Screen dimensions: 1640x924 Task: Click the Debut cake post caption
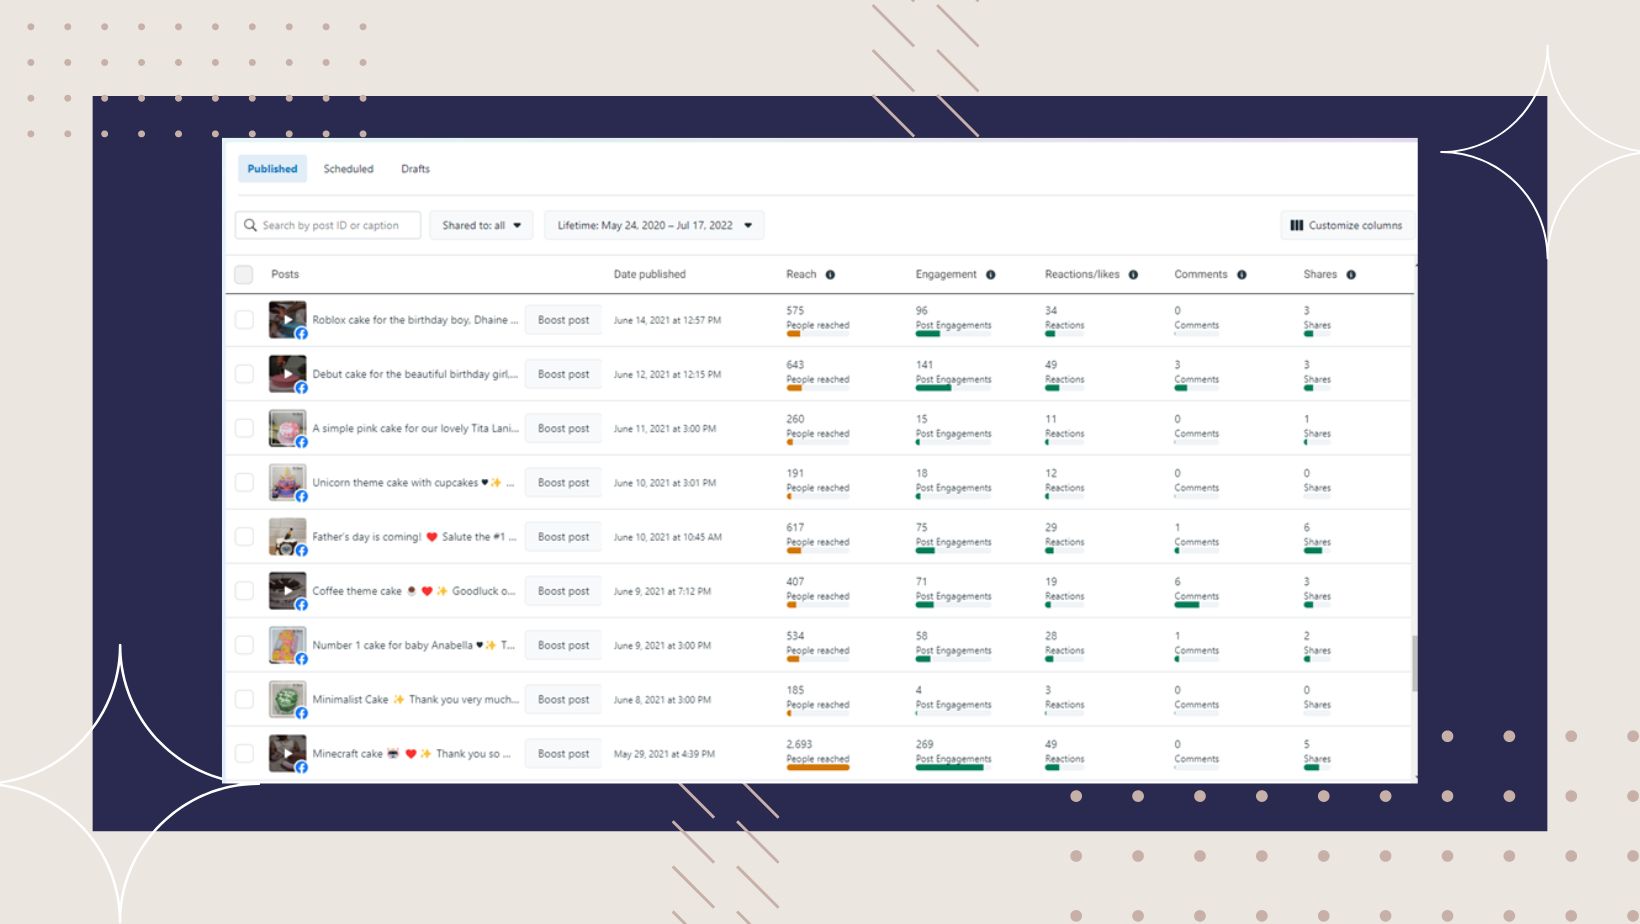415,374
